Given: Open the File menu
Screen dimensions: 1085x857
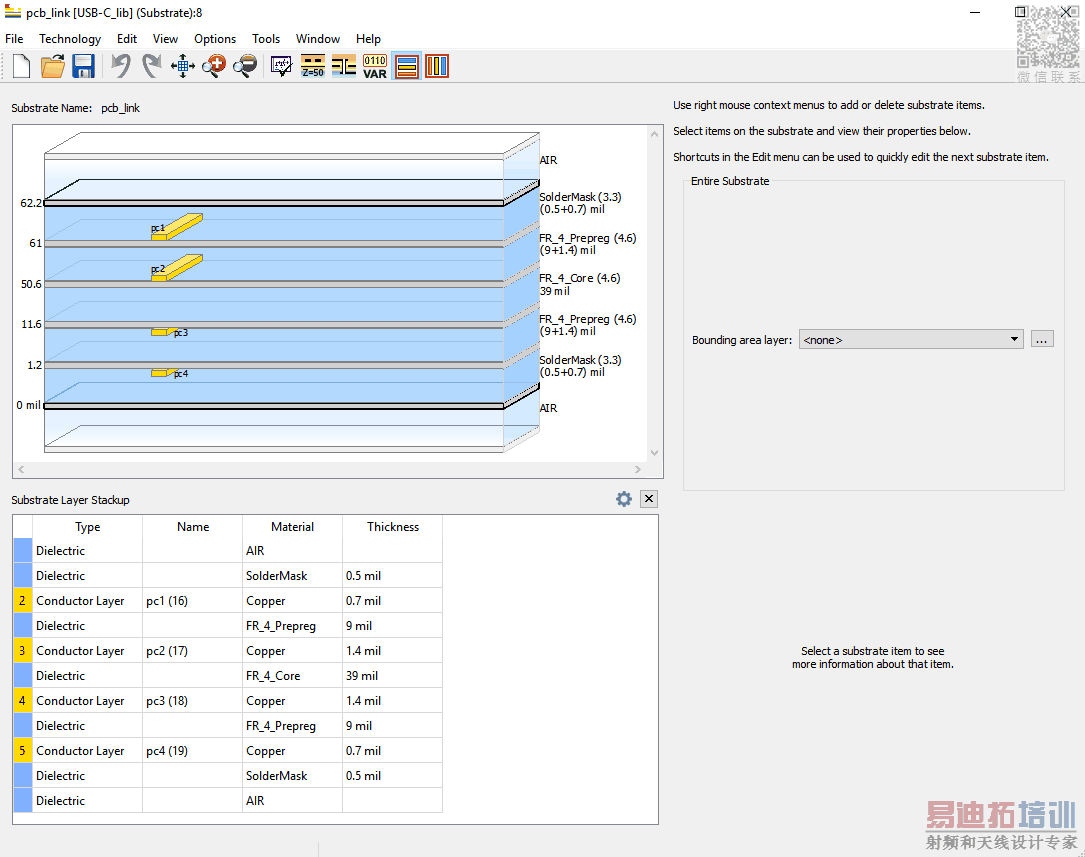Looking at the screenshot, I should [14, 39].
